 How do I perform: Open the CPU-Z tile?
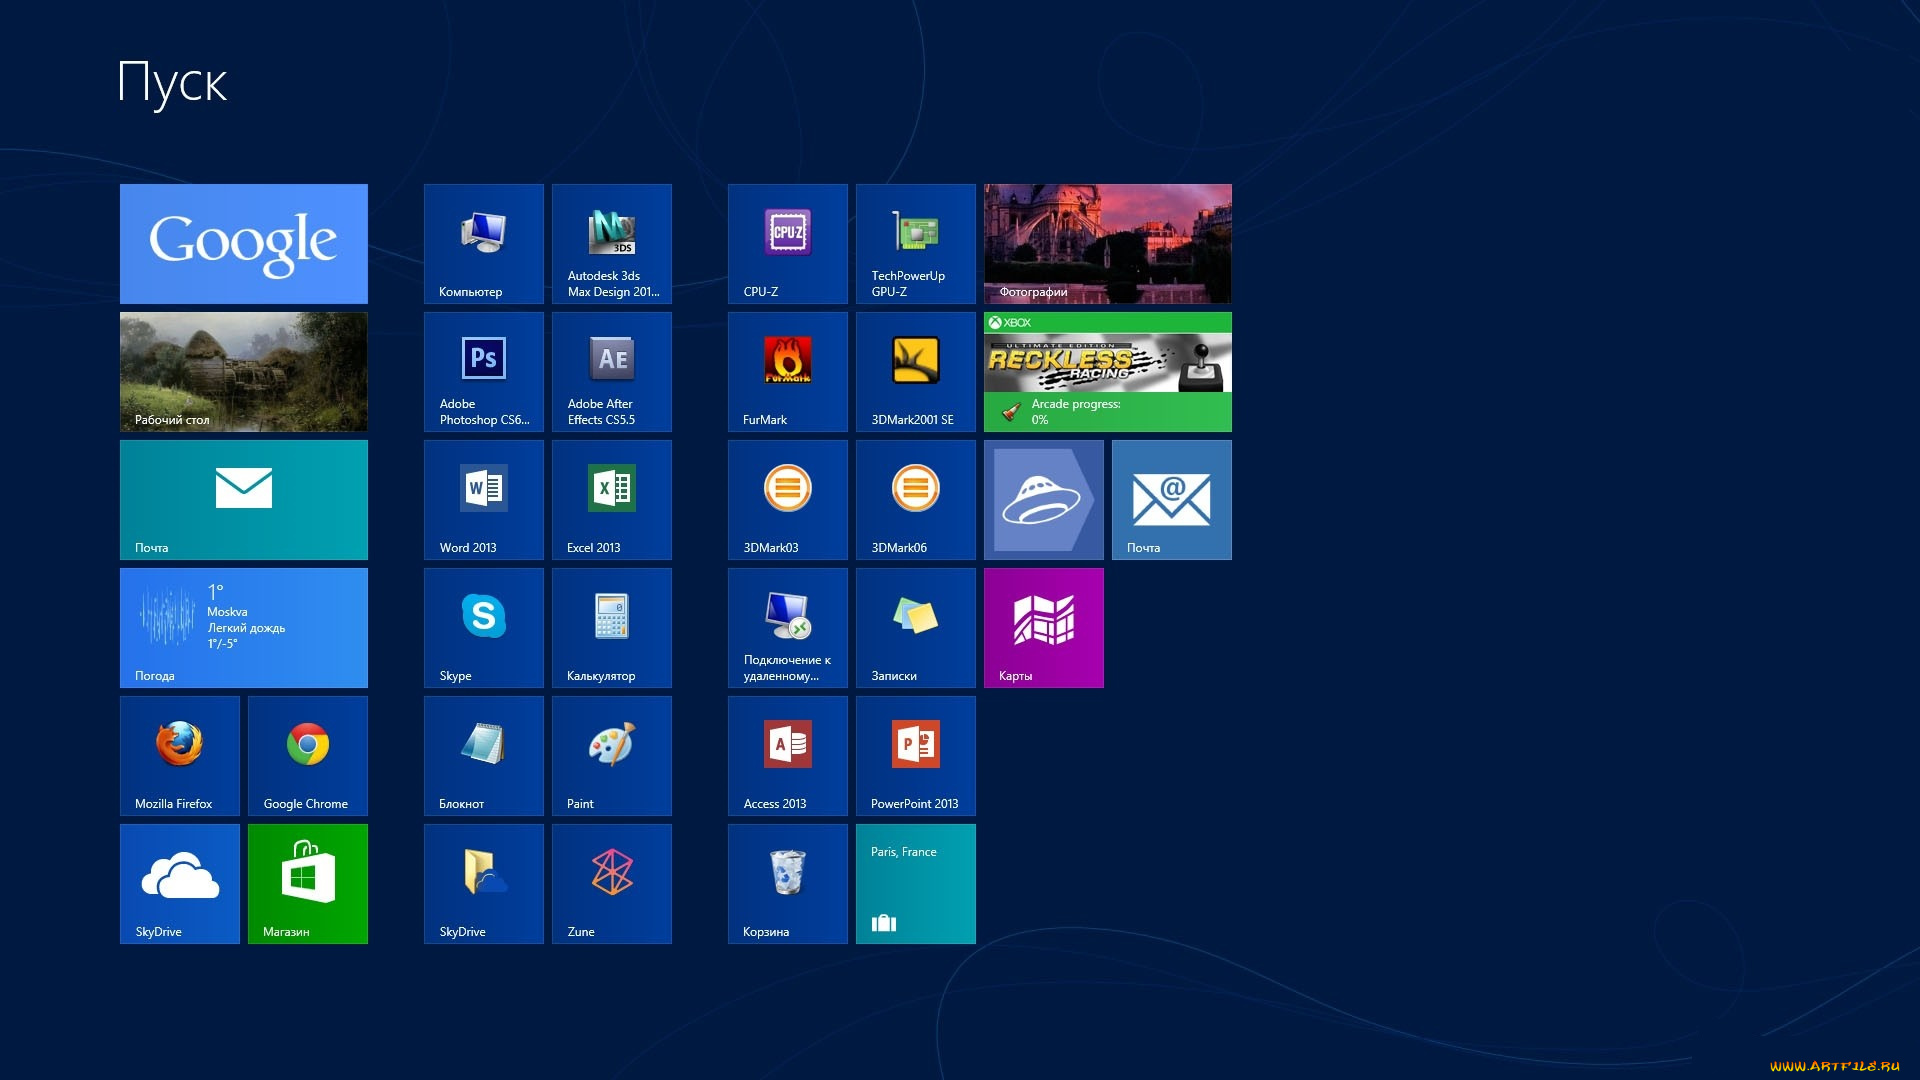pyautogui.click(x=787, y=244)
